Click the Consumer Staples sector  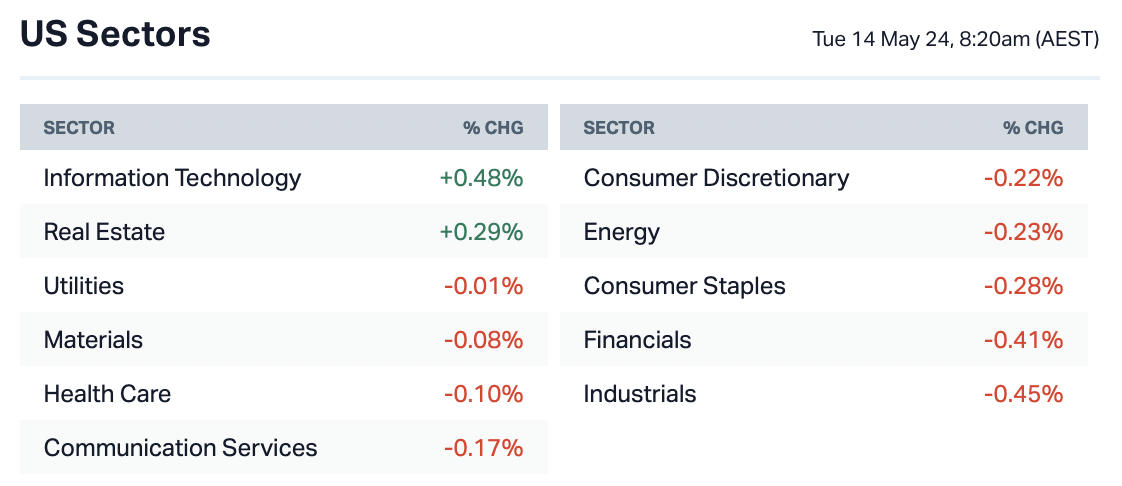coord(684,286)
